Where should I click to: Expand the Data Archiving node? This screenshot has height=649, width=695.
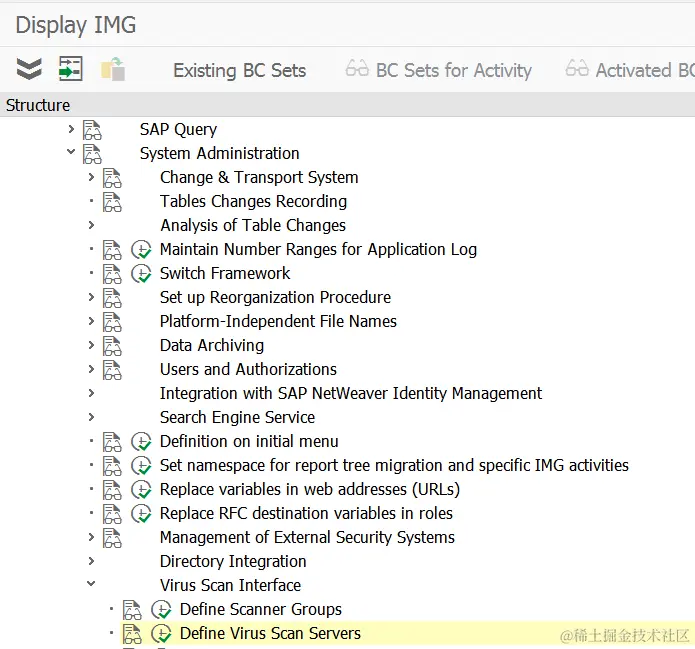click(91, 344)
